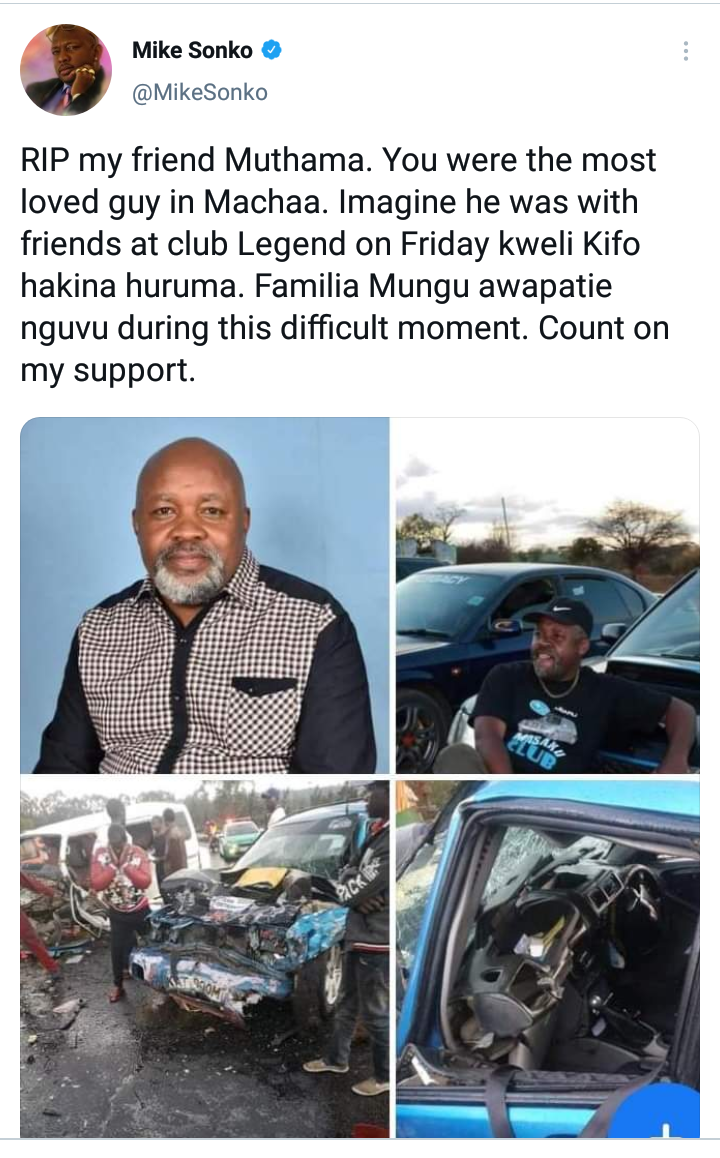Click the black Nike cap in the photo
The height and width of the screenshot is (1158, 720).
[x=561, y=614]
